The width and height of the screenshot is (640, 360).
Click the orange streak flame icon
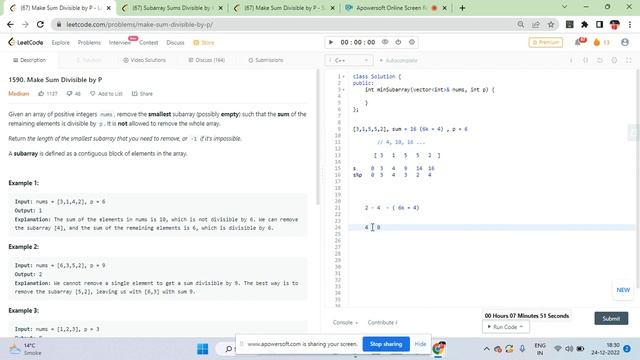point(596,42)
